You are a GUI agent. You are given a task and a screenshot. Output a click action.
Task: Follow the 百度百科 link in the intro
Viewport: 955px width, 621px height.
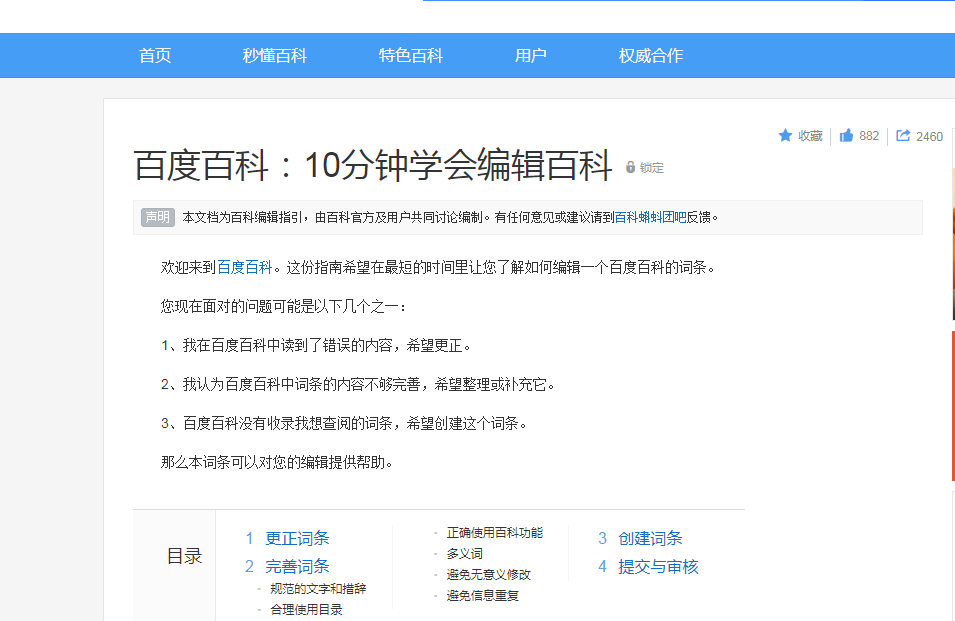245,268
